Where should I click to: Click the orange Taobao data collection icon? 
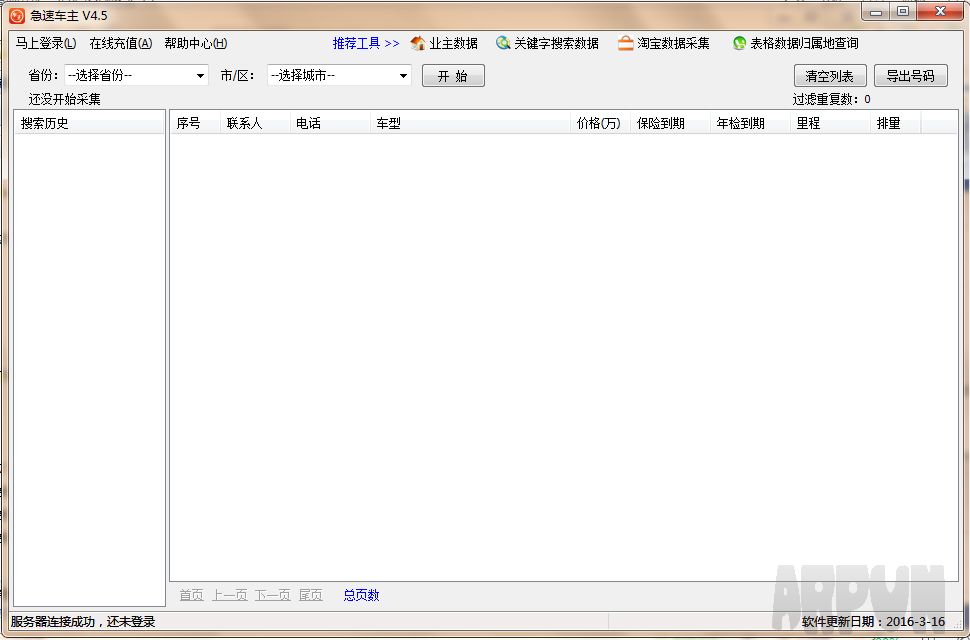tap(626, 43)
